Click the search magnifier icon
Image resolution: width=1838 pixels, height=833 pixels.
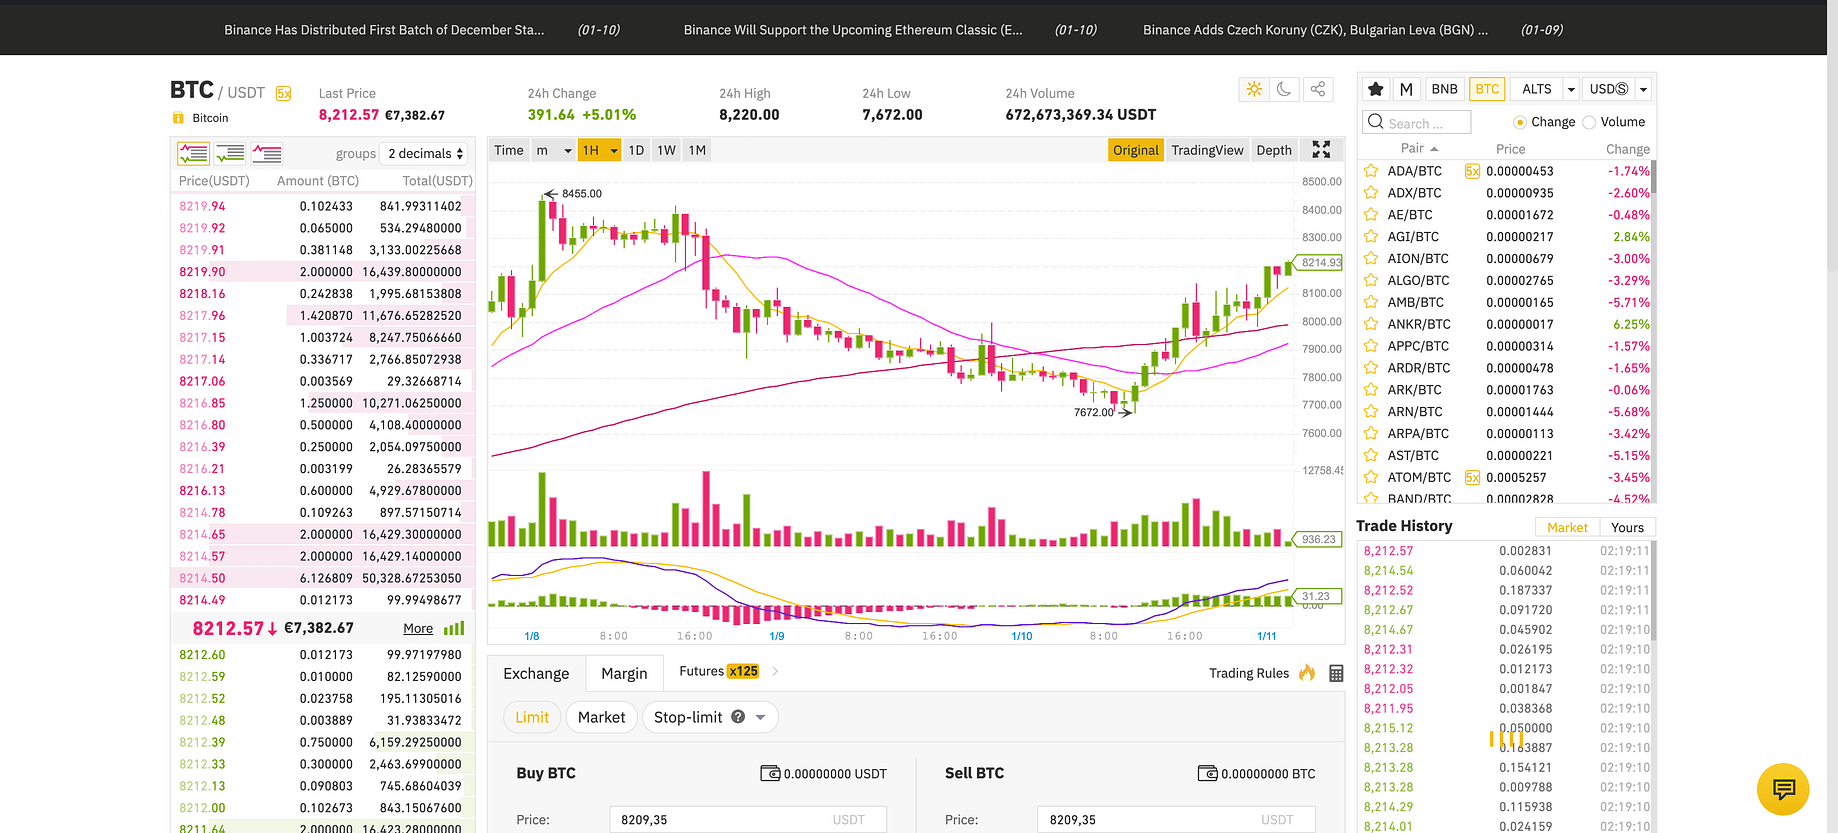(1376, 122)
